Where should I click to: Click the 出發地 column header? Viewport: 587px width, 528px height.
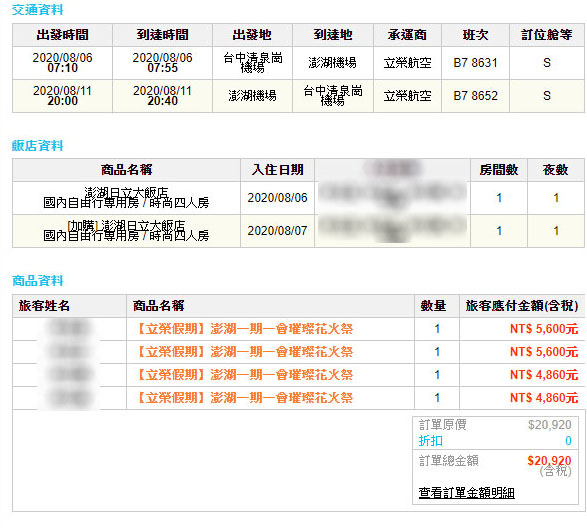[252, 35]
